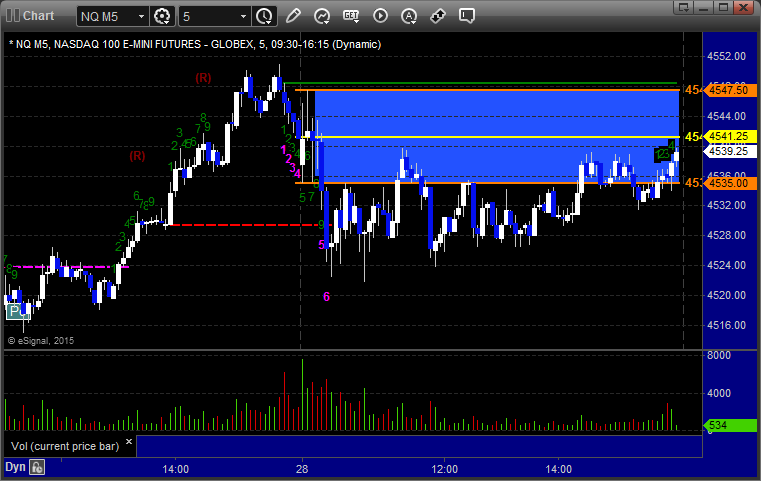
Task: Click the chart title NQ M5 text
Action: (x=195, y=44)
